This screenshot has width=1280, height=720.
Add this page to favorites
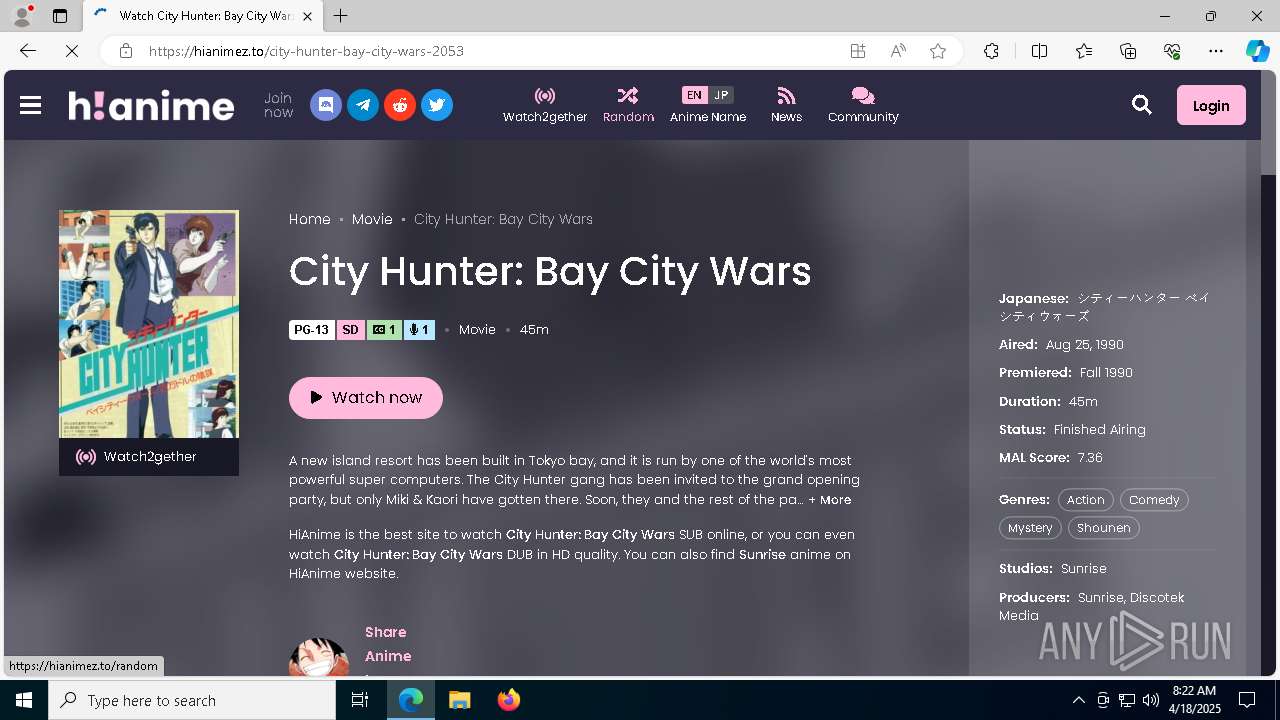click(x=938, y=51)
